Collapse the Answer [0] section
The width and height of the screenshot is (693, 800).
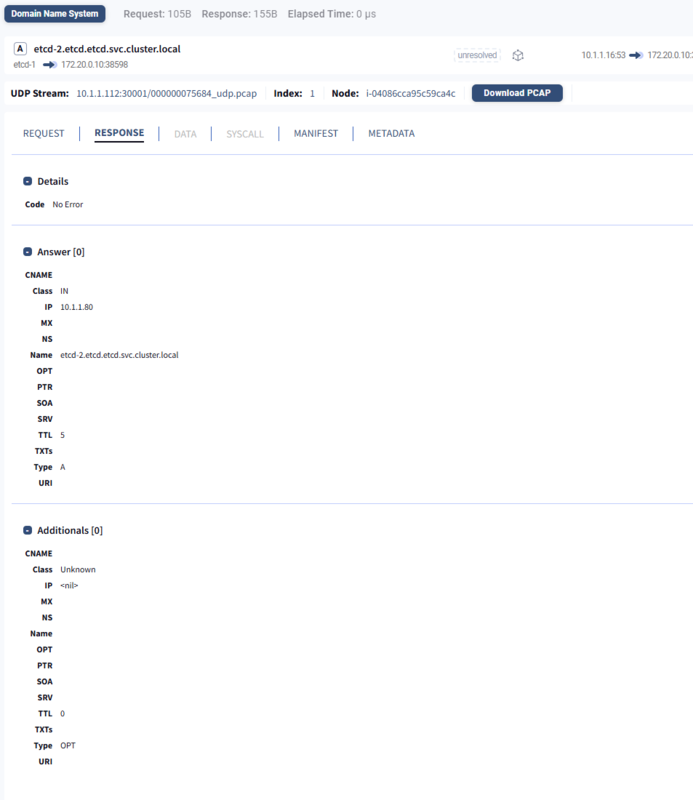tap(28, 252)
